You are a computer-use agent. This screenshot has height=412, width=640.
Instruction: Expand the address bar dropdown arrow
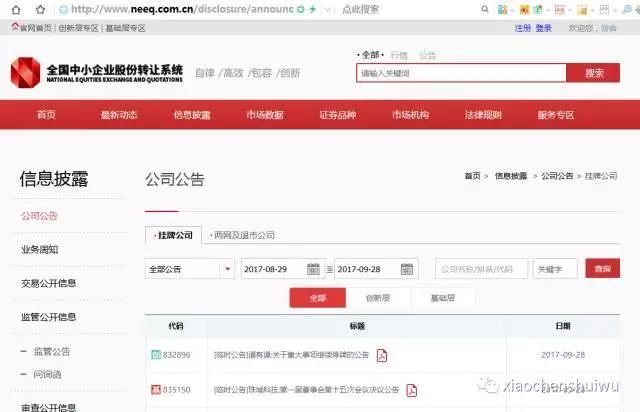[x=327, y=9]
